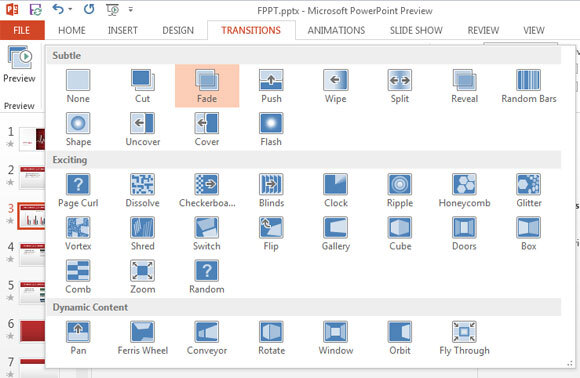Image resolution: width=580 pixels, height=378 pixels.
Task: Apply the Window transition
Action: click(335, 338)
